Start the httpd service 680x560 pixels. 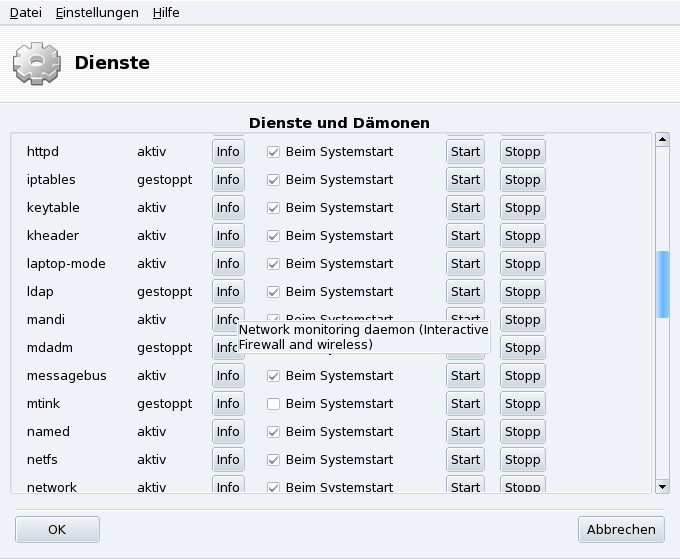click(465, 152)
